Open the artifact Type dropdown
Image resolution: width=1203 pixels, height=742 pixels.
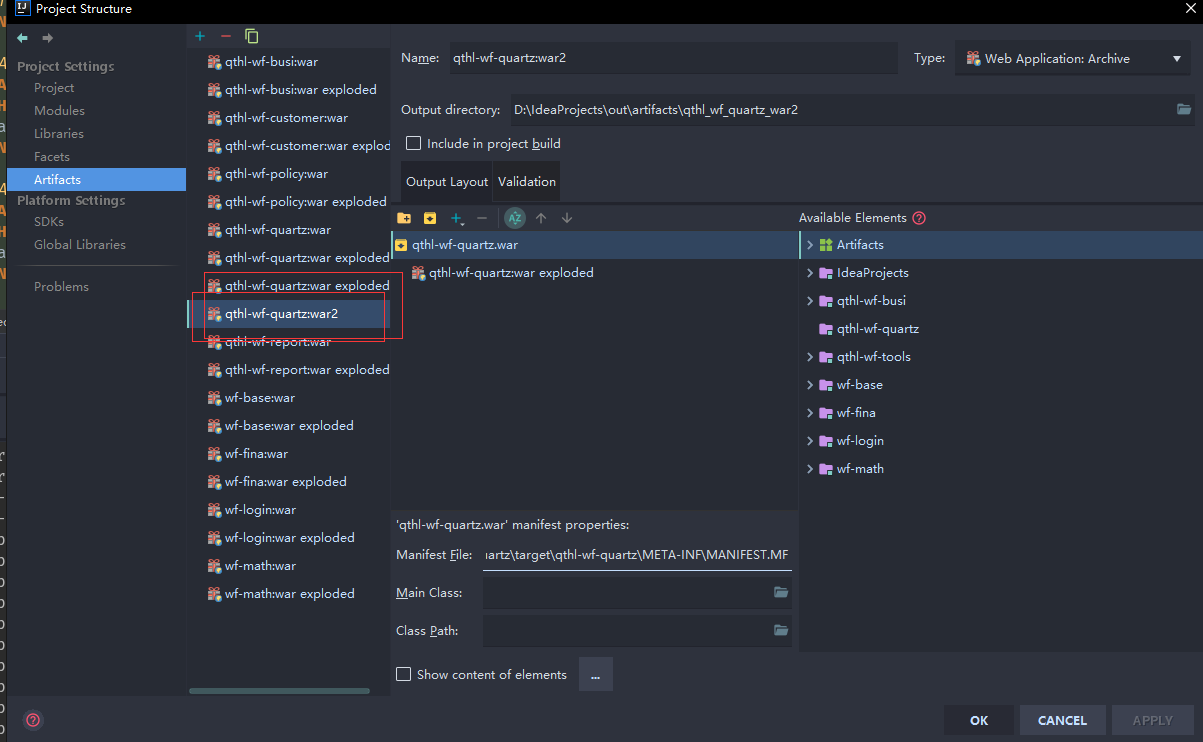(x=1073, y=59)
